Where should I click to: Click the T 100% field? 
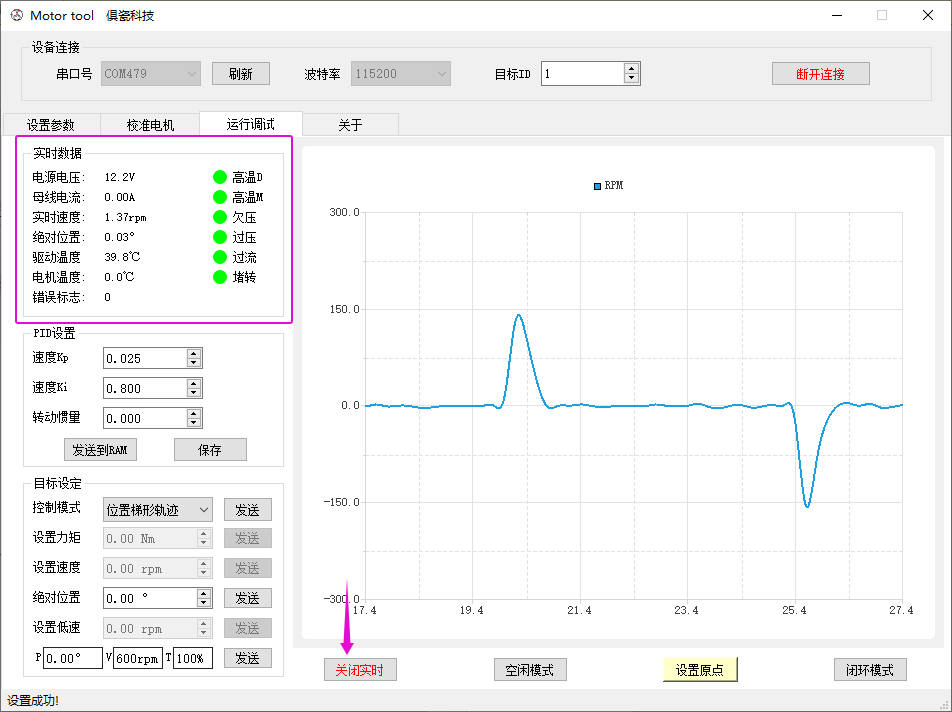193,658
